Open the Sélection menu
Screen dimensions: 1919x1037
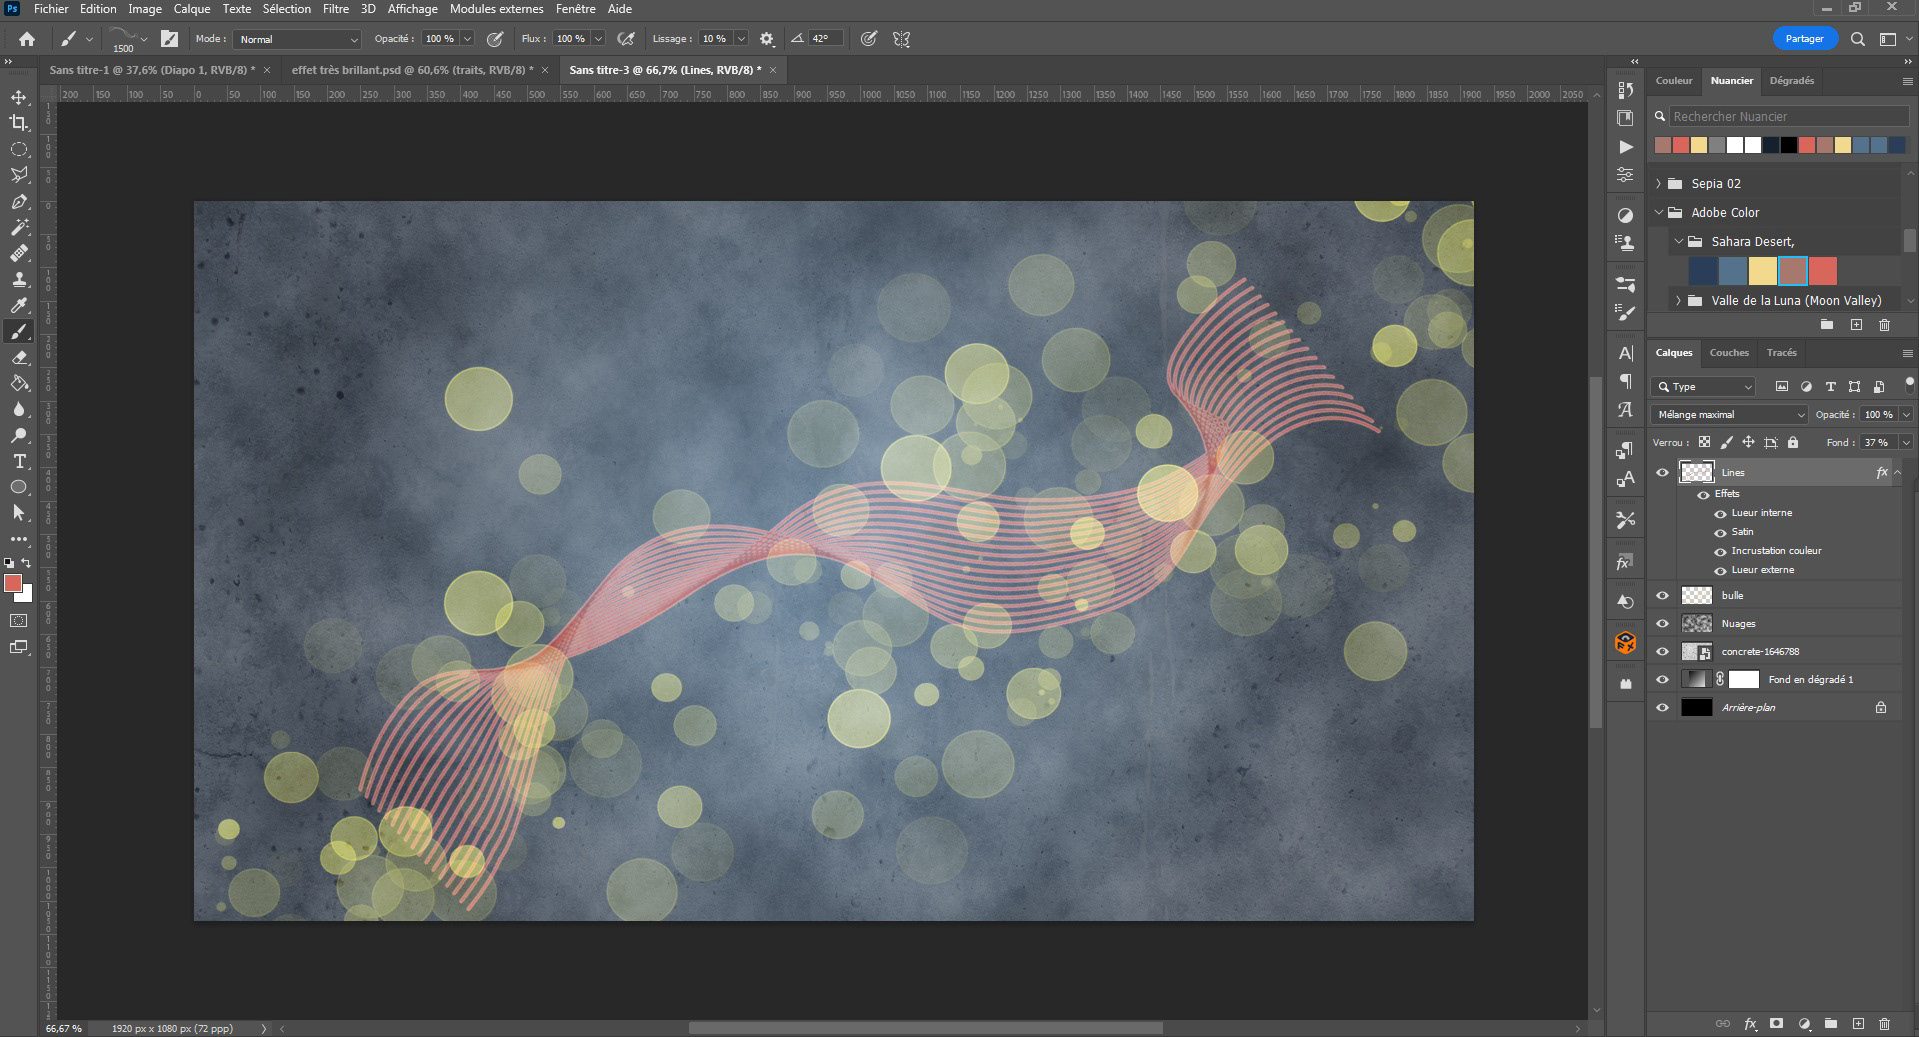pos(287,9)
